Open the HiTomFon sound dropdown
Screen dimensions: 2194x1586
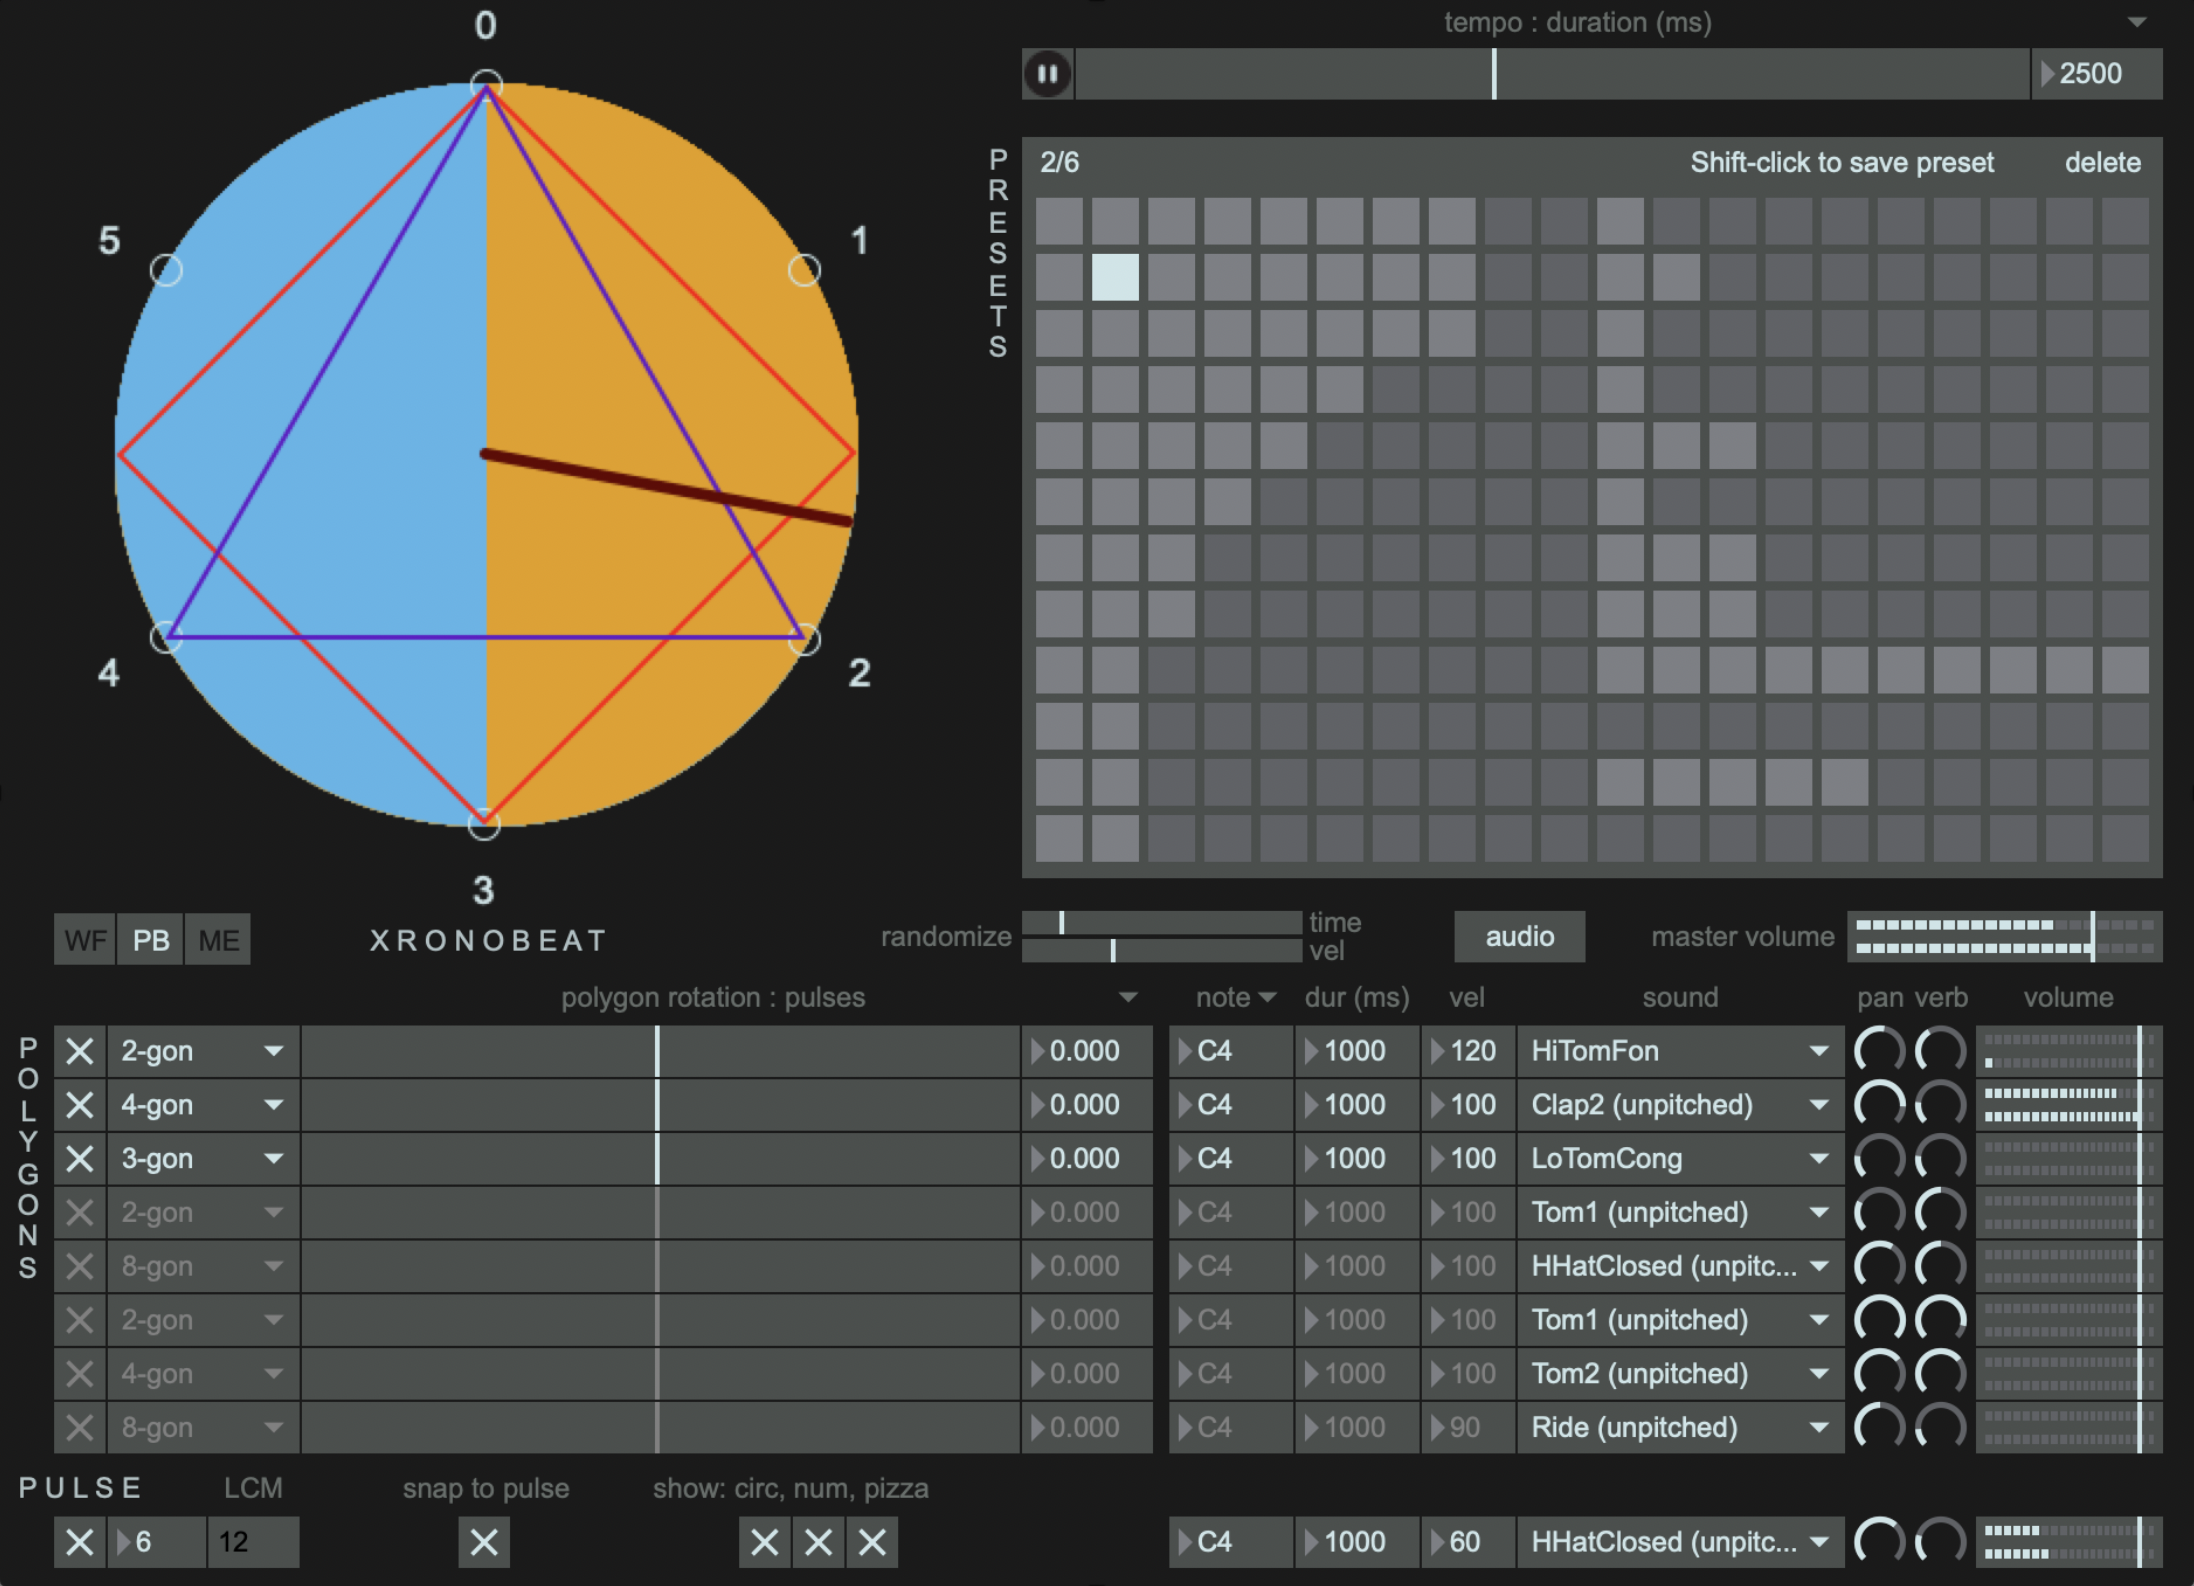[1818, 1050]
